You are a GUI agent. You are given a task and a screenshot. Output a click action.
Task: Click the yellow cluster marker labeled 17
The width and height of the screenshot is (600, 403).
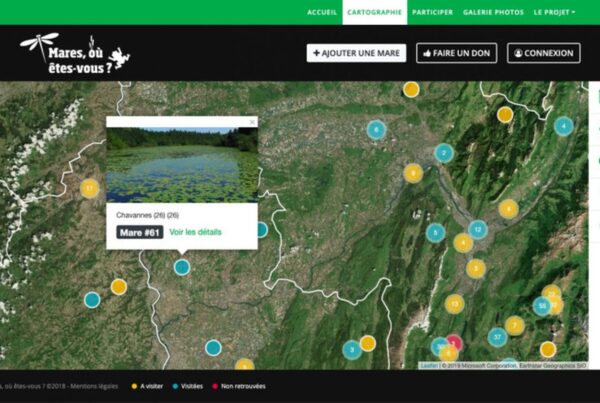(90, 188)
